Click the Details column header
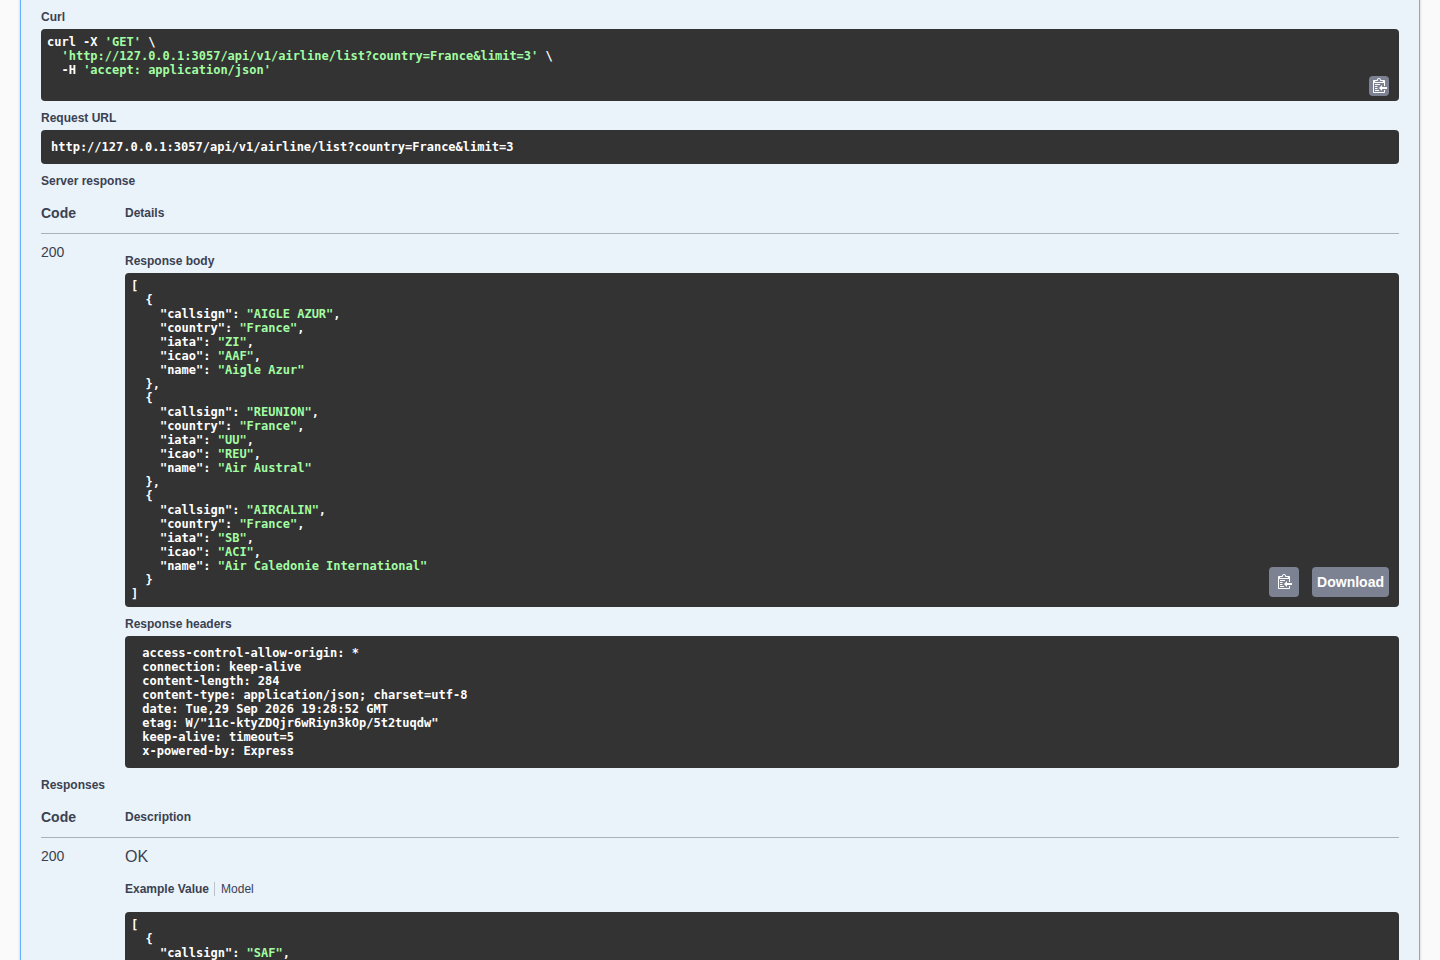The image size is (1440, 960). coord(145,213)
